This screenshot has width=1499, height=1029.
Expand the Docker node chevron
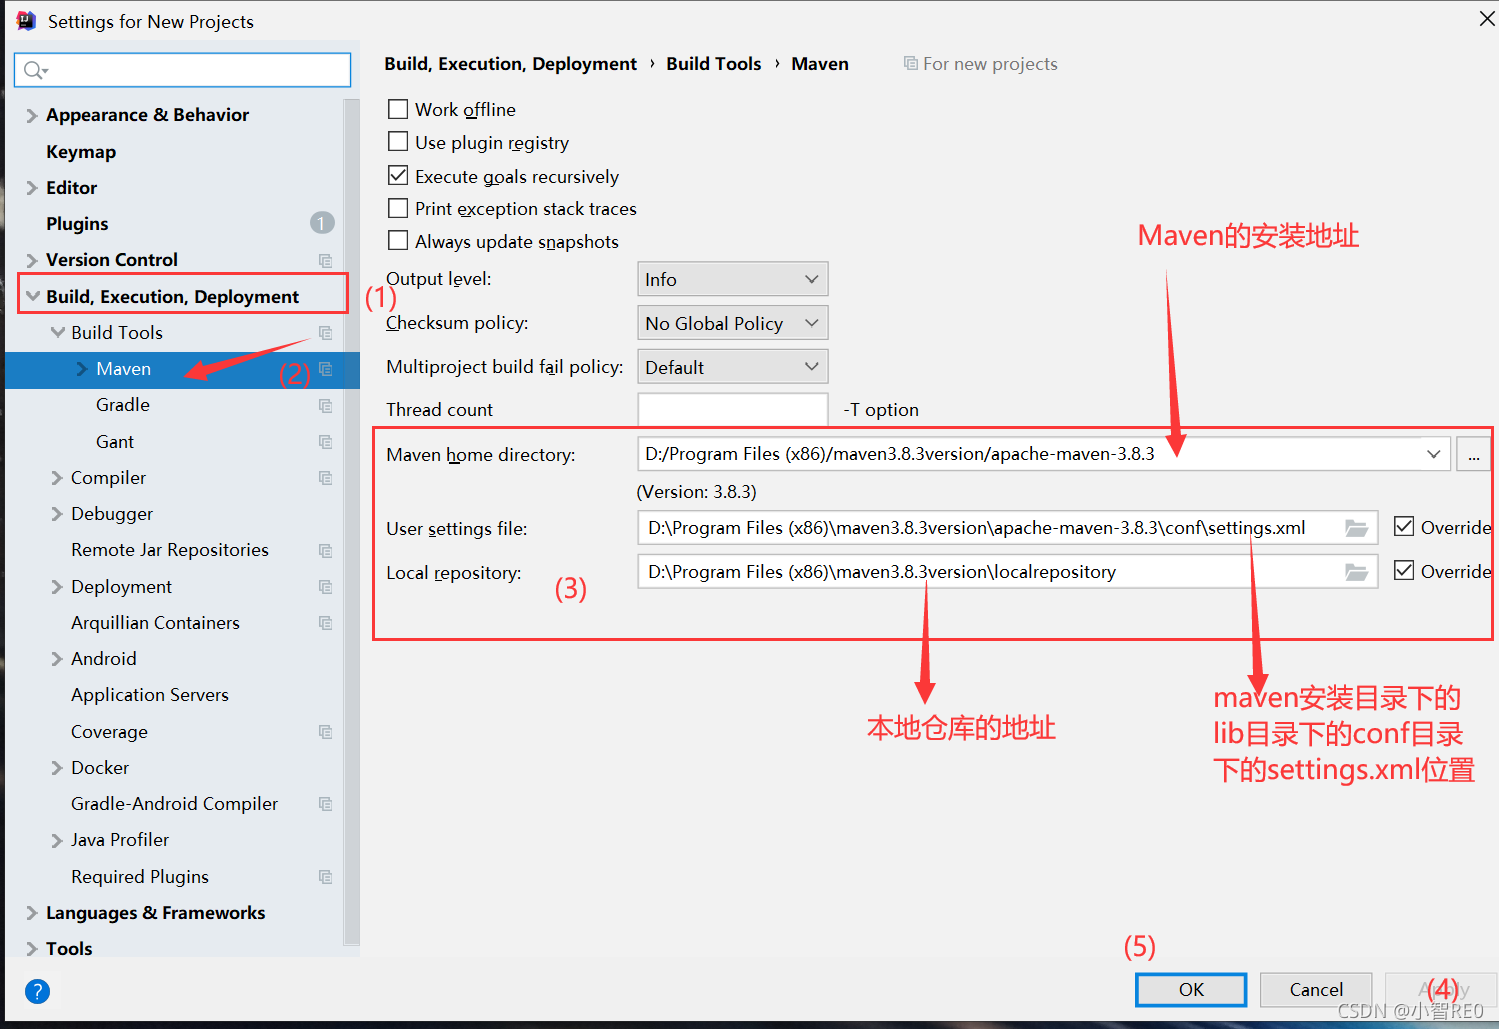57,768
